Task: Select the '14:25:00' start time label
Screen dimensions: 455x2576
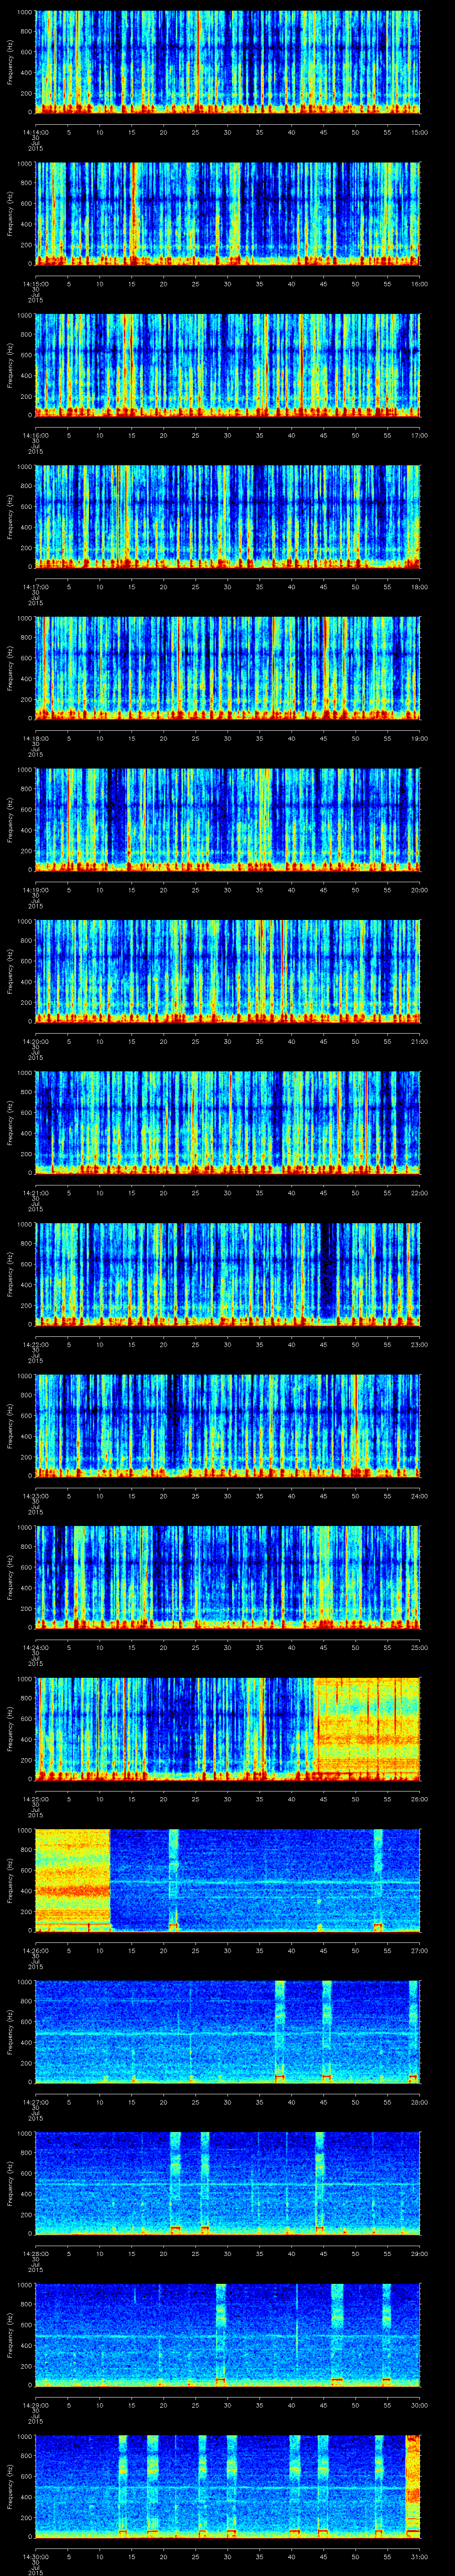Action: point(36,1798)
